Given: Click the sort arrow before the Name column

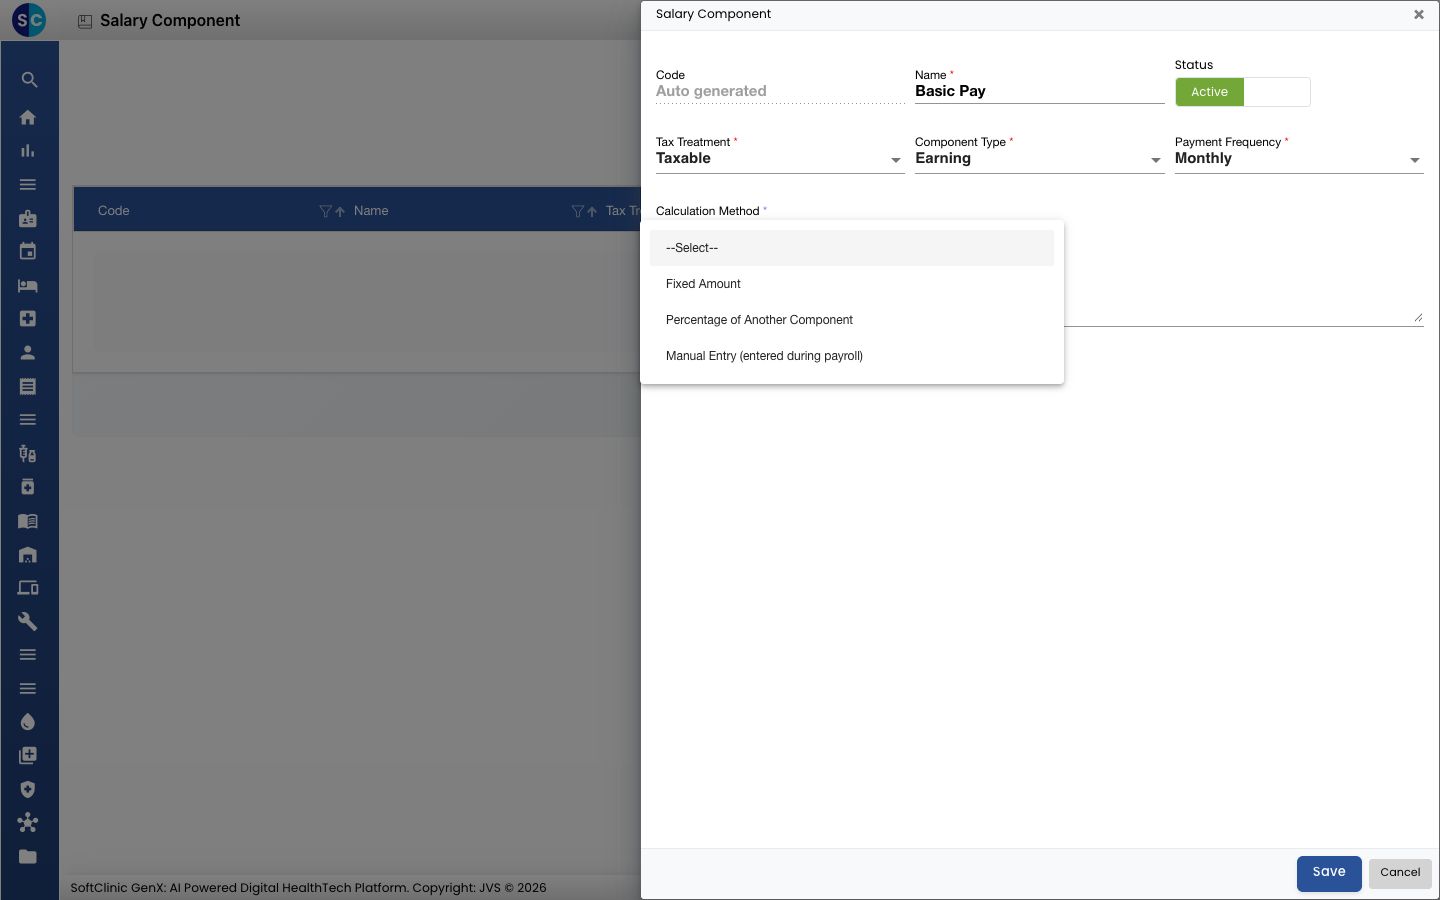Looking at the screenshot, I should [x=340, y=211].
